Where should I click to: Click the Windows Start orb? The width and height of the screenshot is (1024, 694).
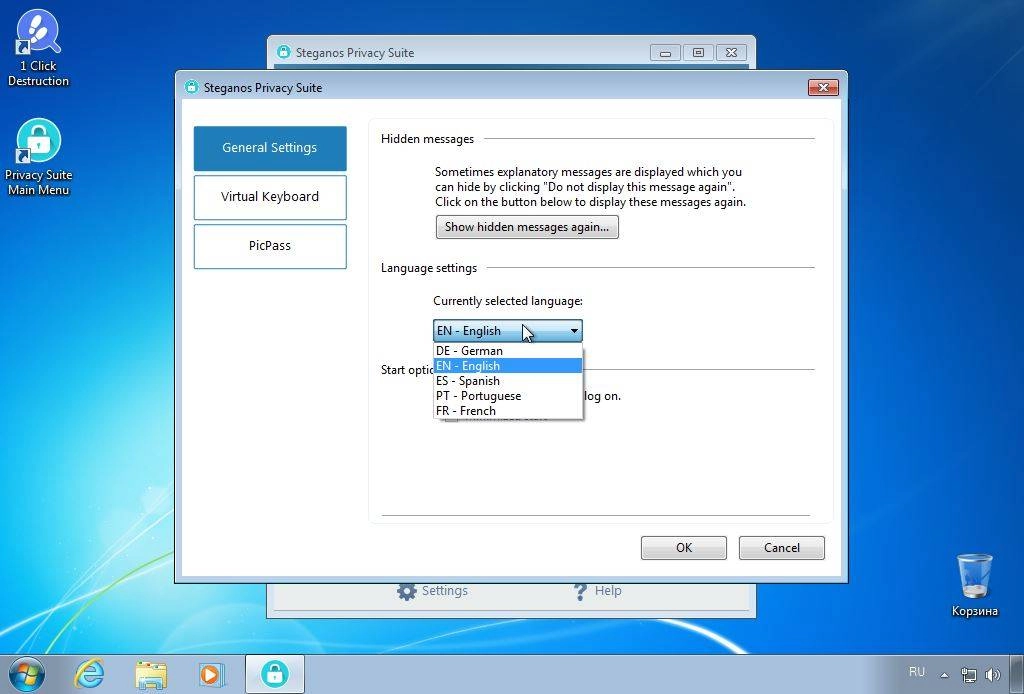(x=27, y=674)
